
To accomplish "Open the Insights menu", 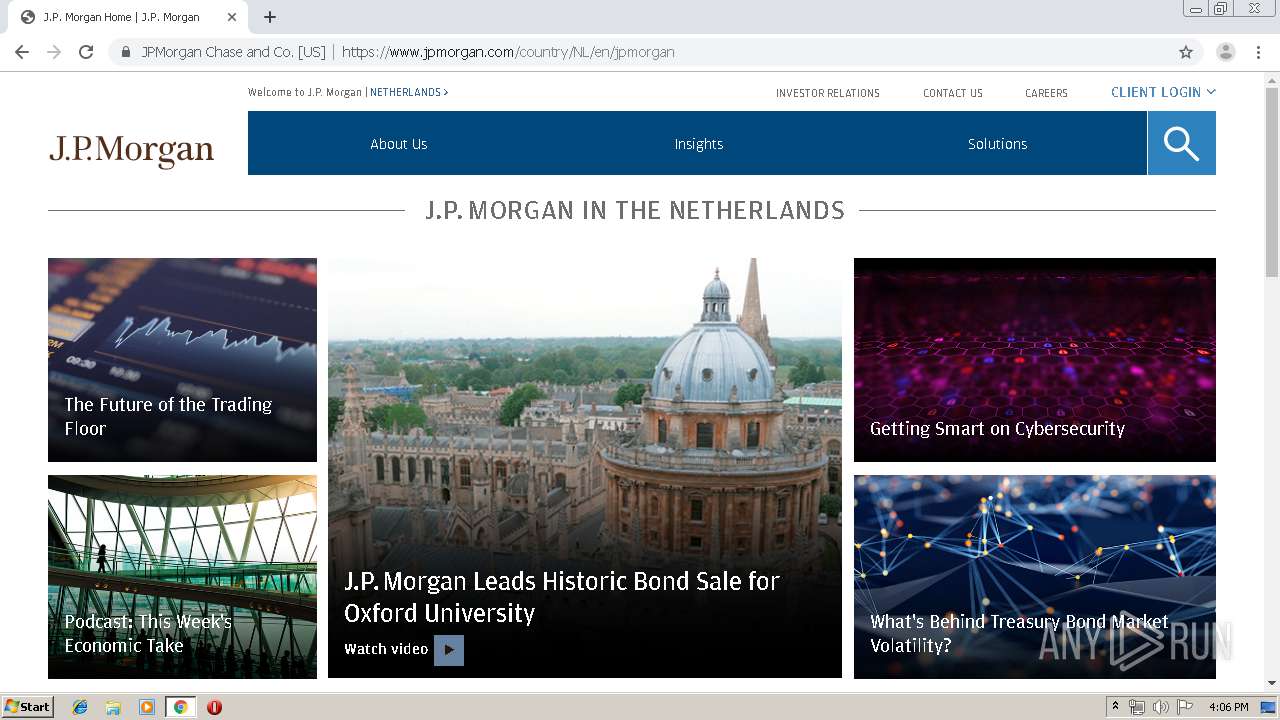I will [698, 144].
